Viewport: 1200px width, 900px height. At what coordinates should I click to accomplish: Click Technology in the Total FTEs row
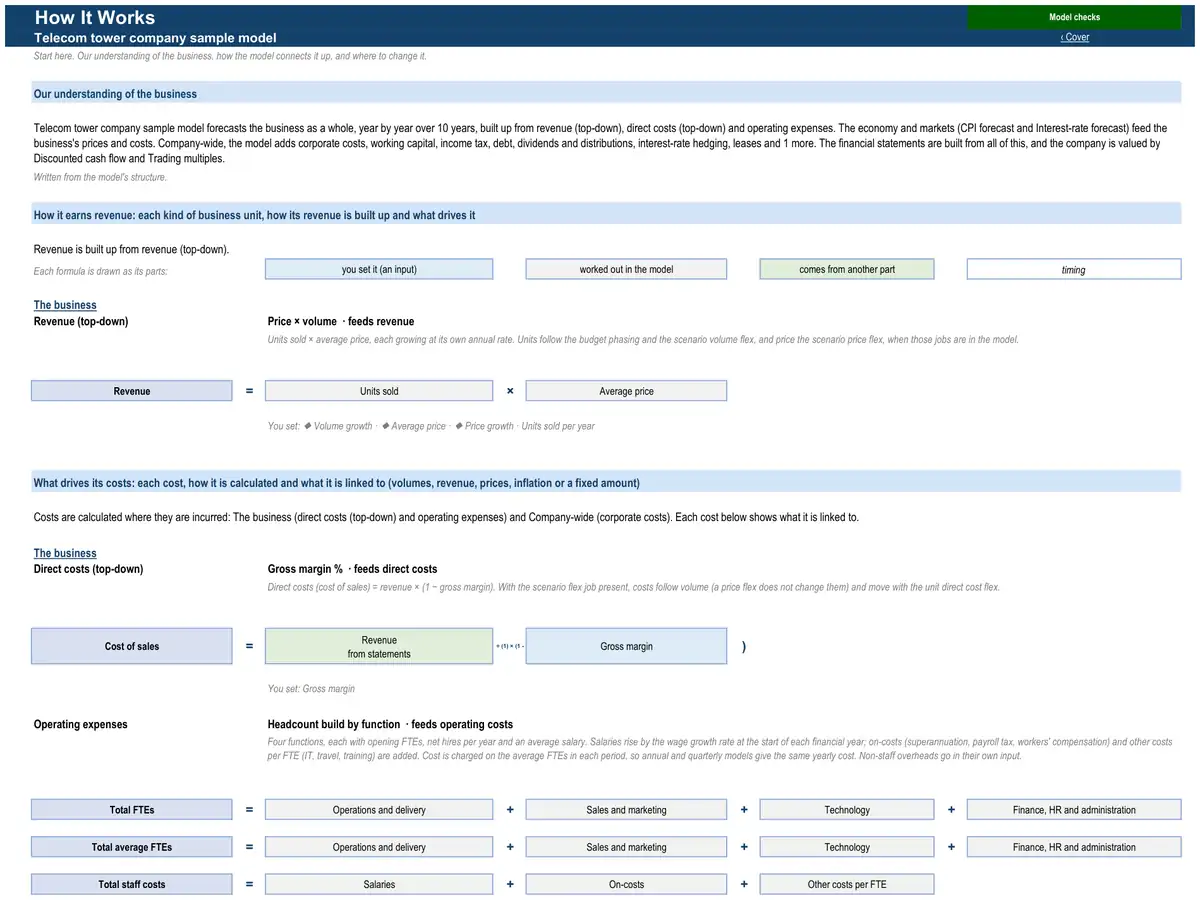847,810
